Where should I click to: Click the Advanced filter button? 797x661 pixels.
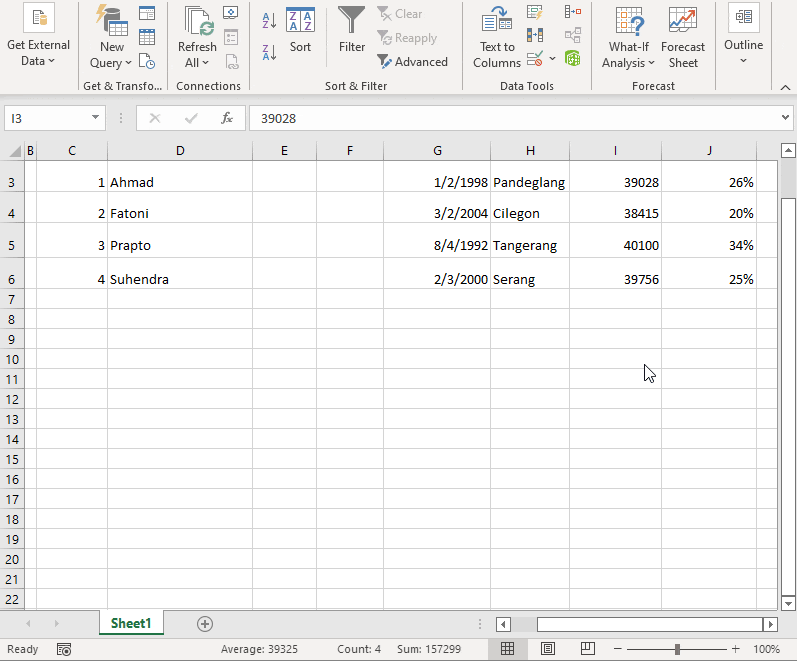coord(413,62)
